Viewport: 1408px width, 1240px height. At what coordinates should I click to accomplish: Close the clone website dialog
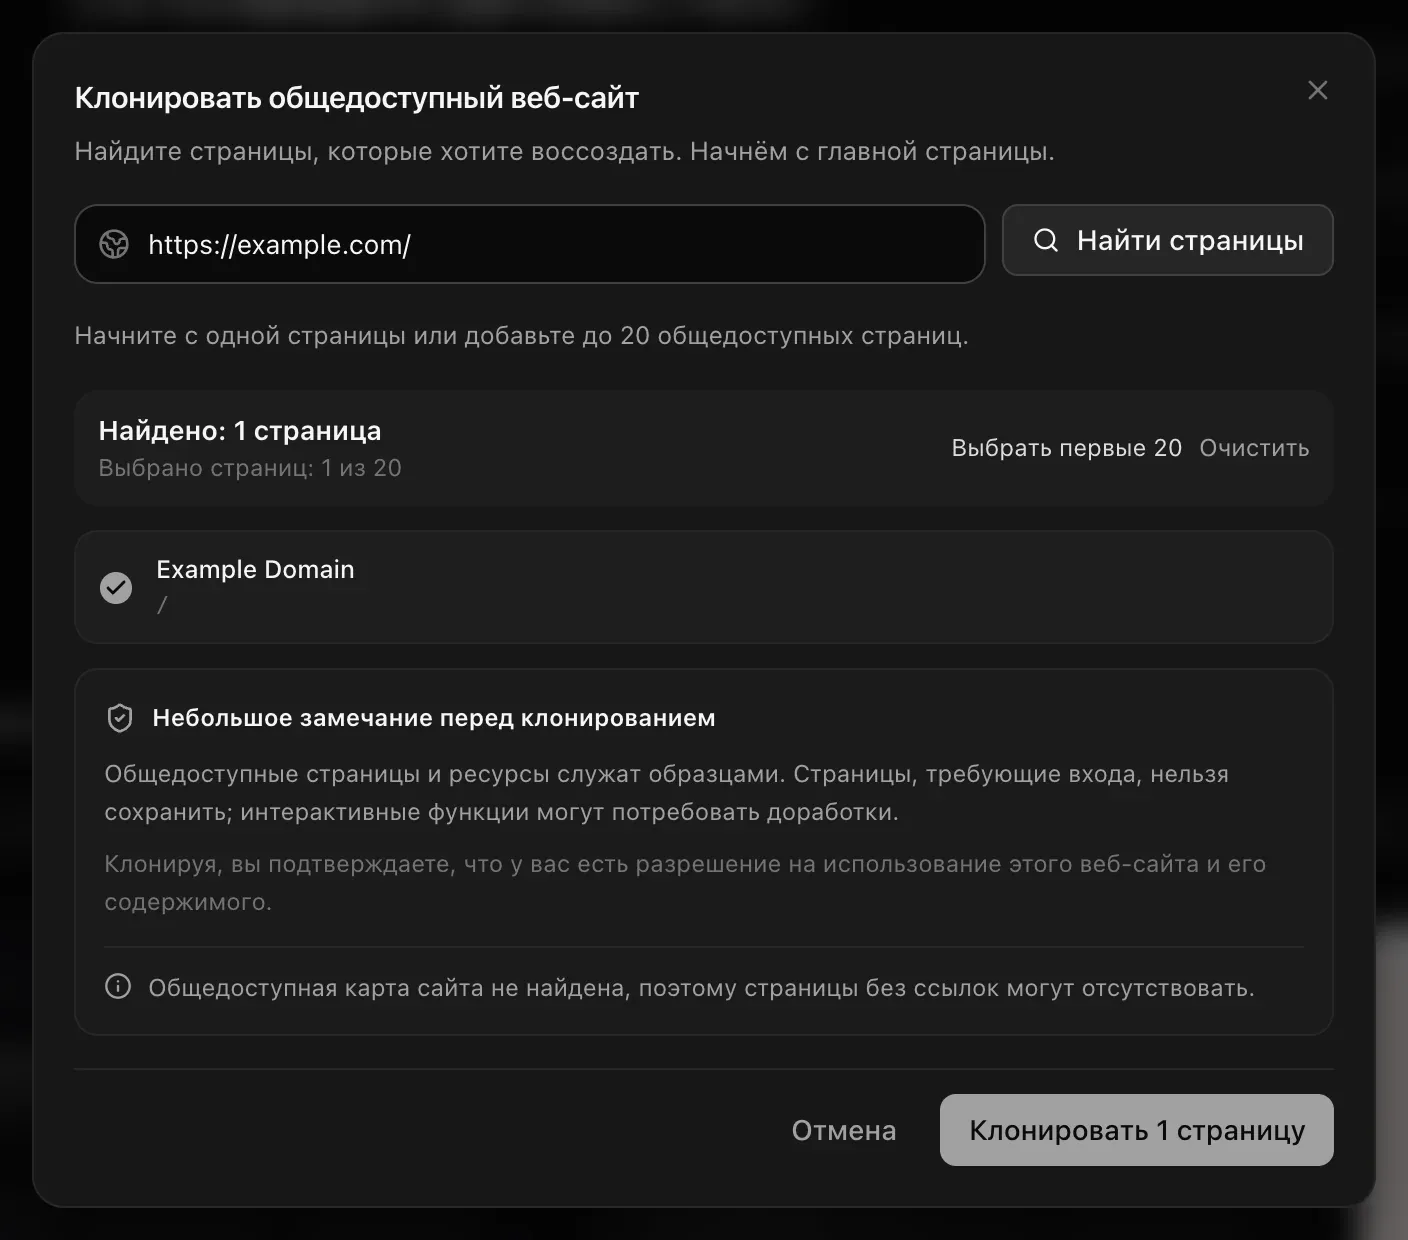pos(1318,90)
